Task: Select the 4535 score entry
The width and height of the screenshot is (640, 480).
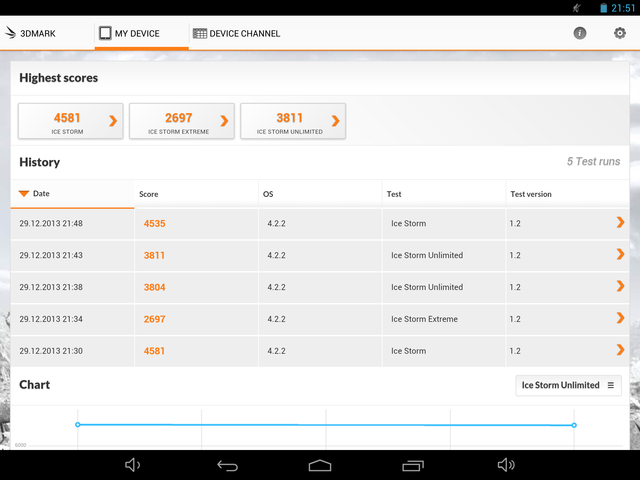Action: (x=154, y=224)
